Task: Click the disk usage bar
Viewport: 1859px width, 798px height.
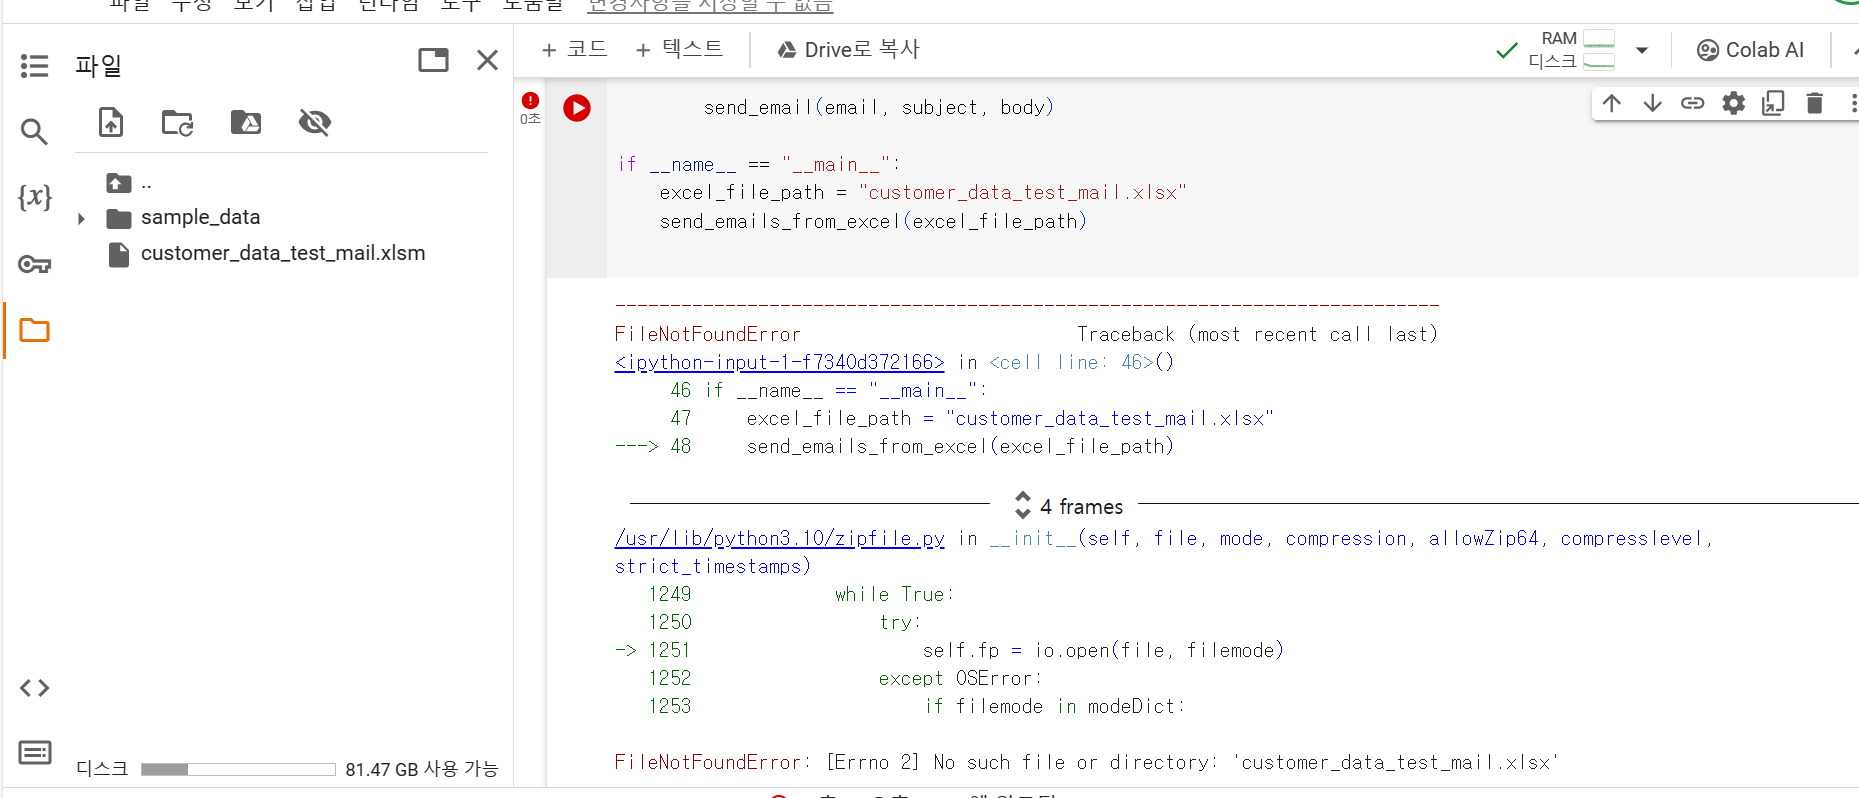Action: point(238,769)
